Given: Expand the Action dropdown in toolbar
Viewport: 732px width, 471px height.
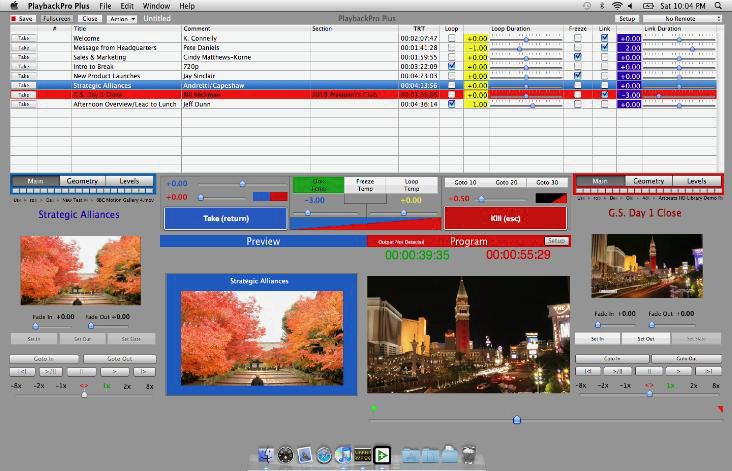Looking at the screenshot, I should [122, 18].
